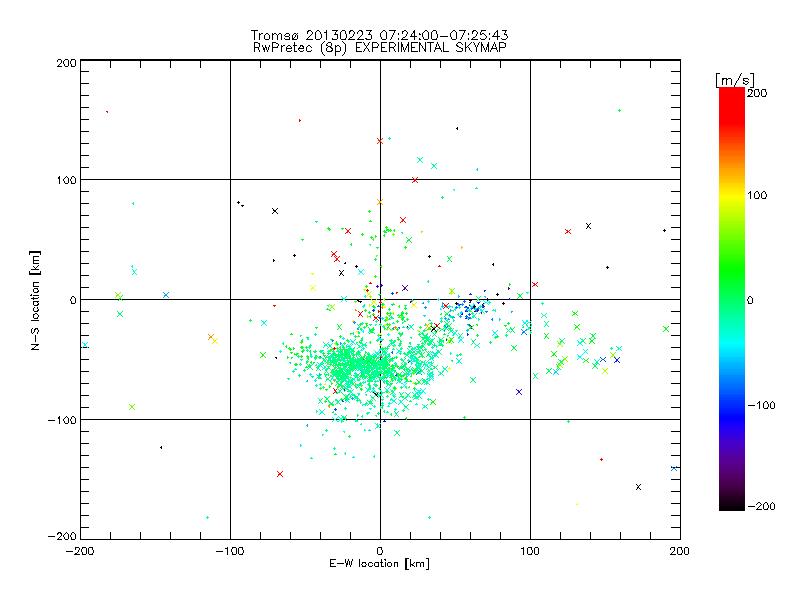This screenshot has height=600, width=800.
Task: Click the red X marker near bottom center-left
Action: pos(280,474)
